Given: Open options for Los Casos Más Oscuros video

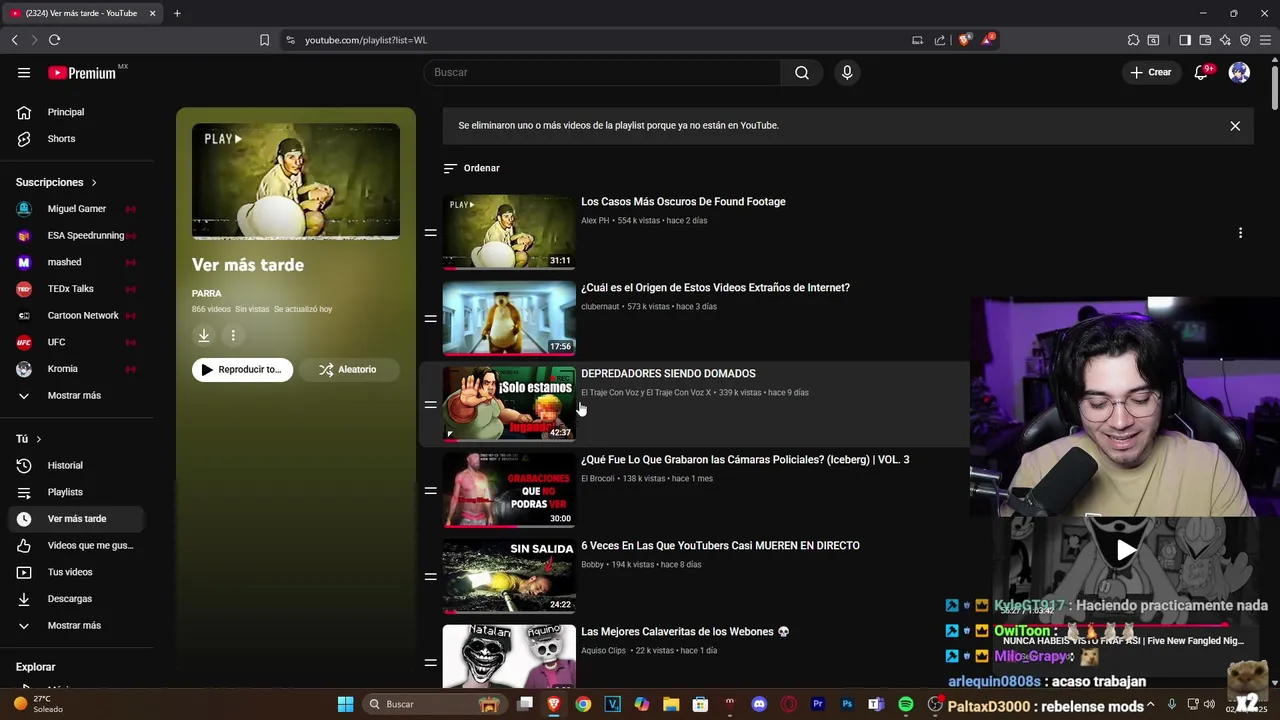Looking at the screenshot, I should pyautogui.click(x=1240, y=232).
